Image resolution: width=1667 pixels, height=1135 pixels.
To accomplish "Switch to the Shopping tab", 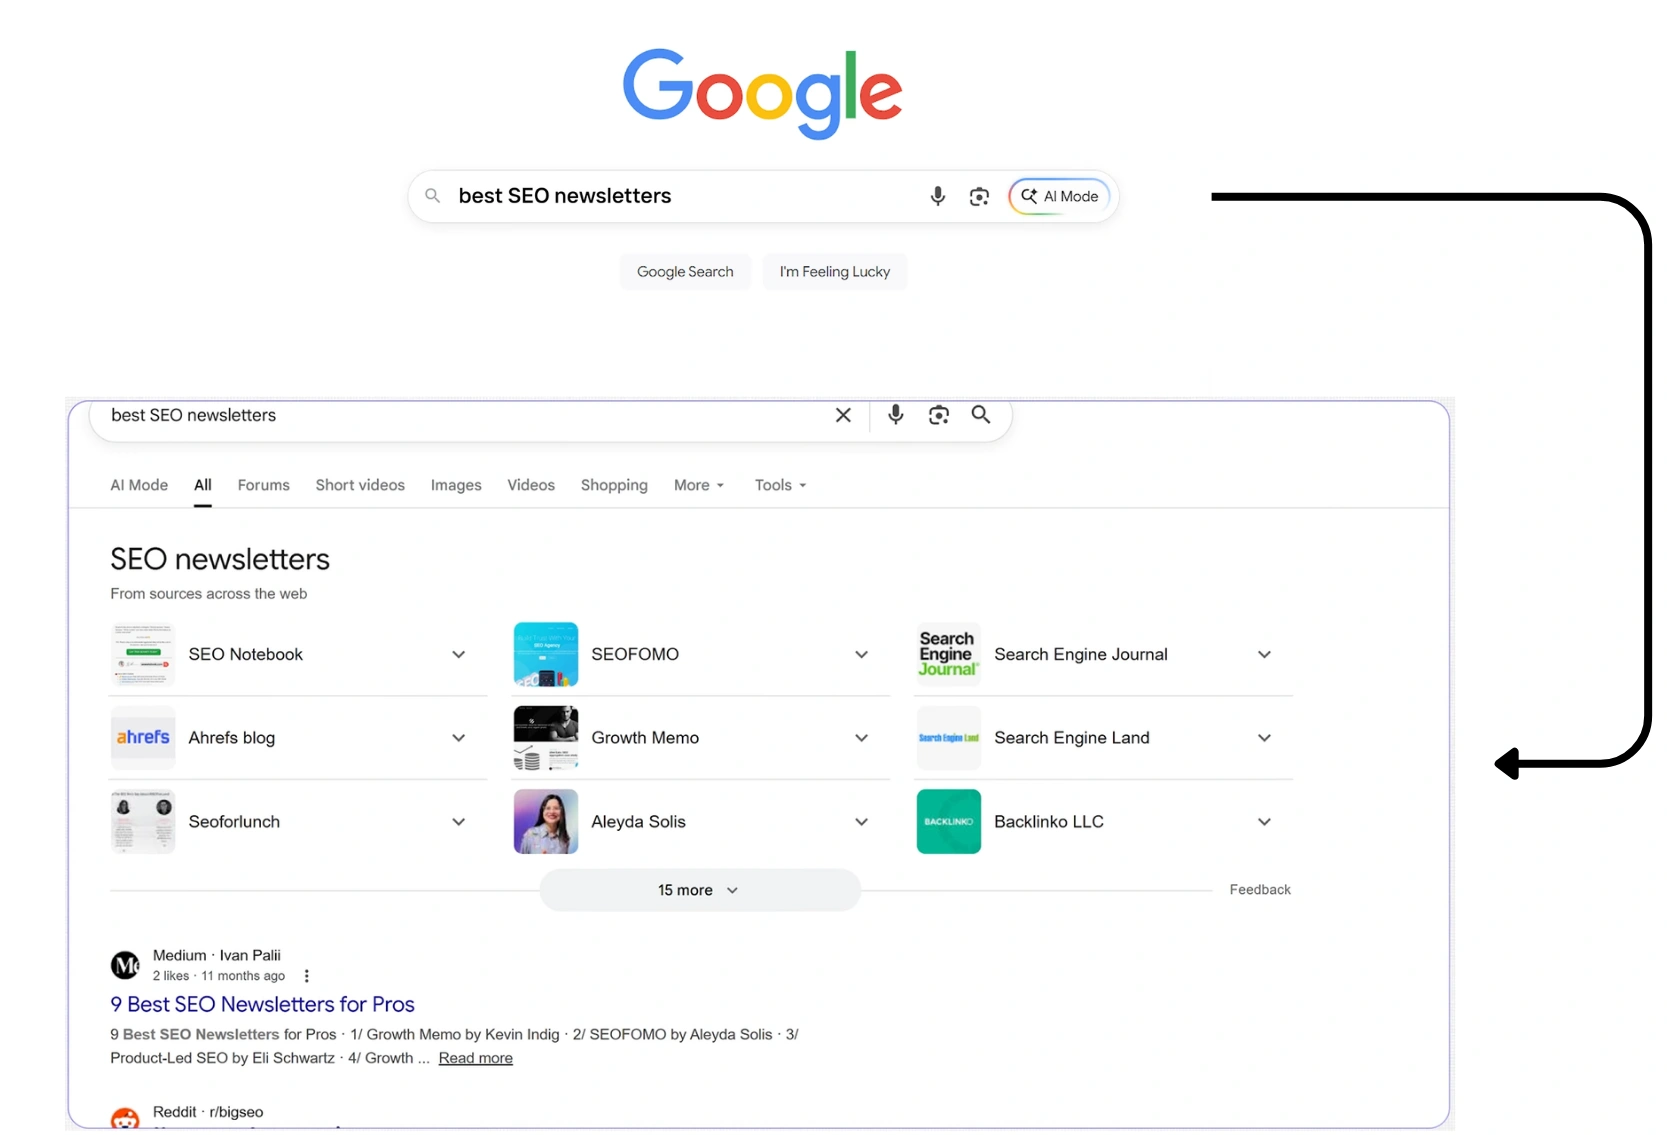I will click(x=614, y=485).
